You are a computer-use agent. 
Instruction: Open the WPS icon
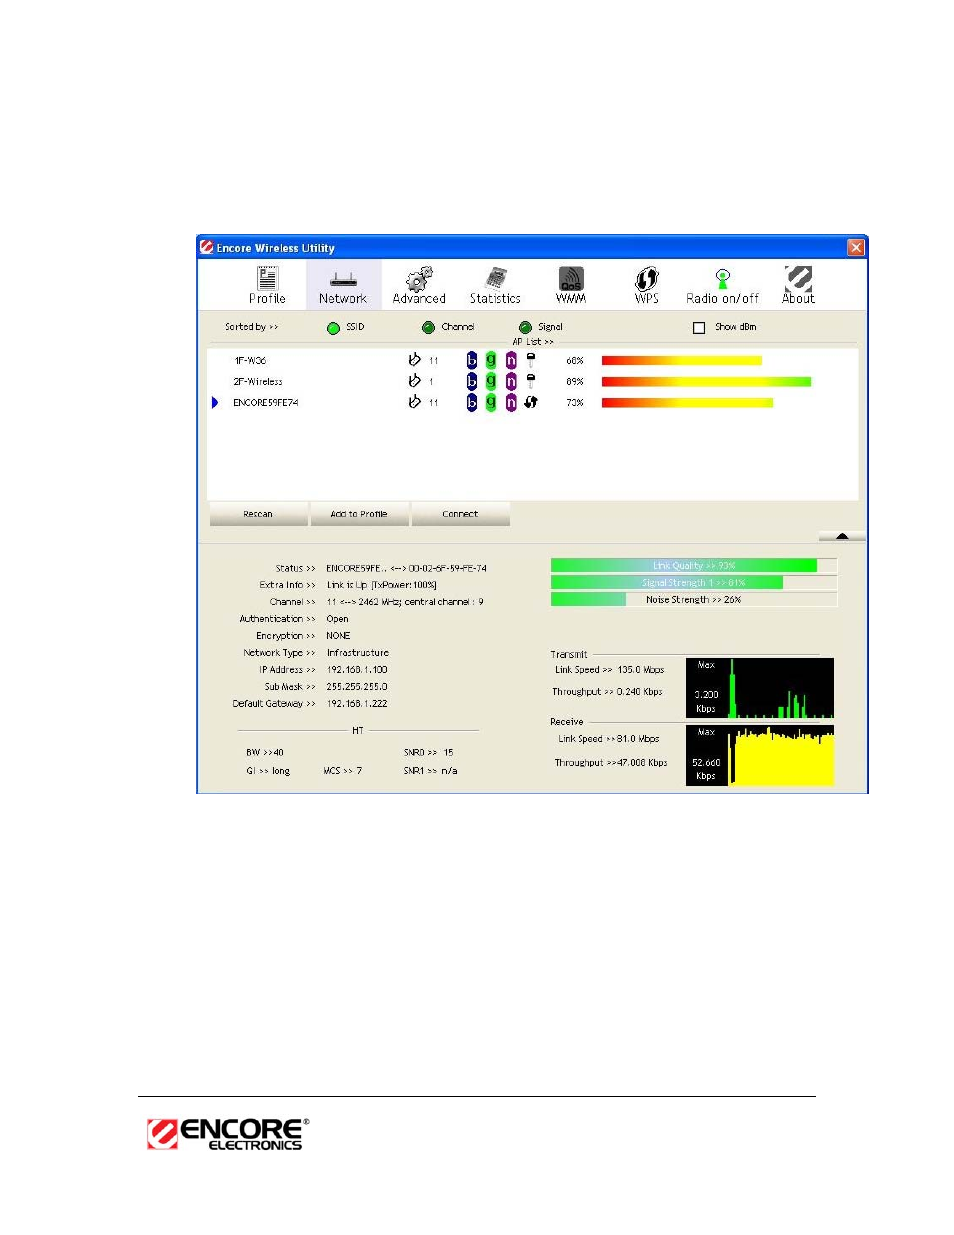tap(647, 285)
